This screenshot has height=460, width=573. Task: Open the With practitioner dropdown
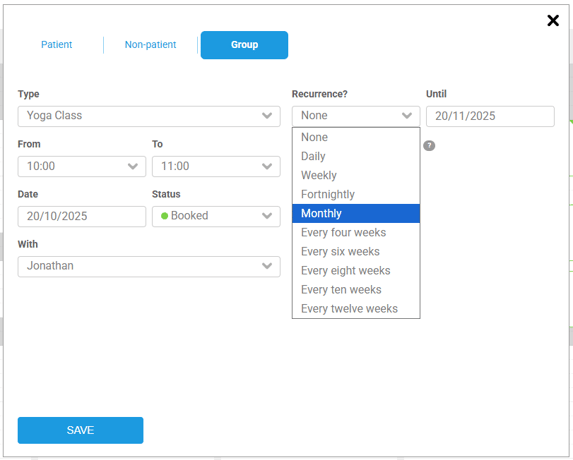(149, 266)
